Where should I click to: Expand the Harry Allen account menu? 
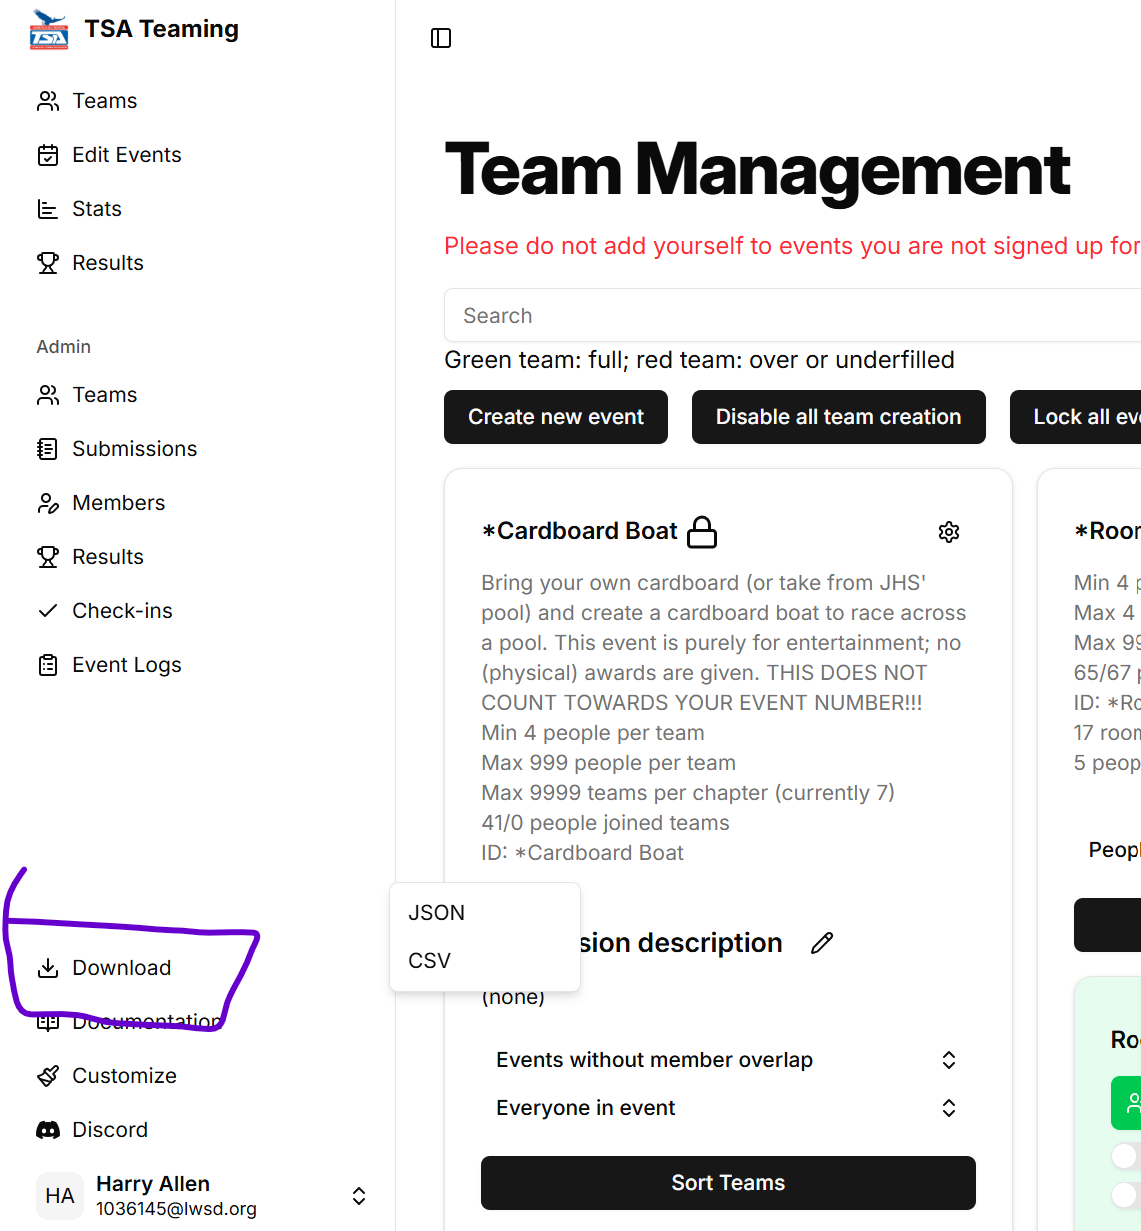(x=358, y=1196)
